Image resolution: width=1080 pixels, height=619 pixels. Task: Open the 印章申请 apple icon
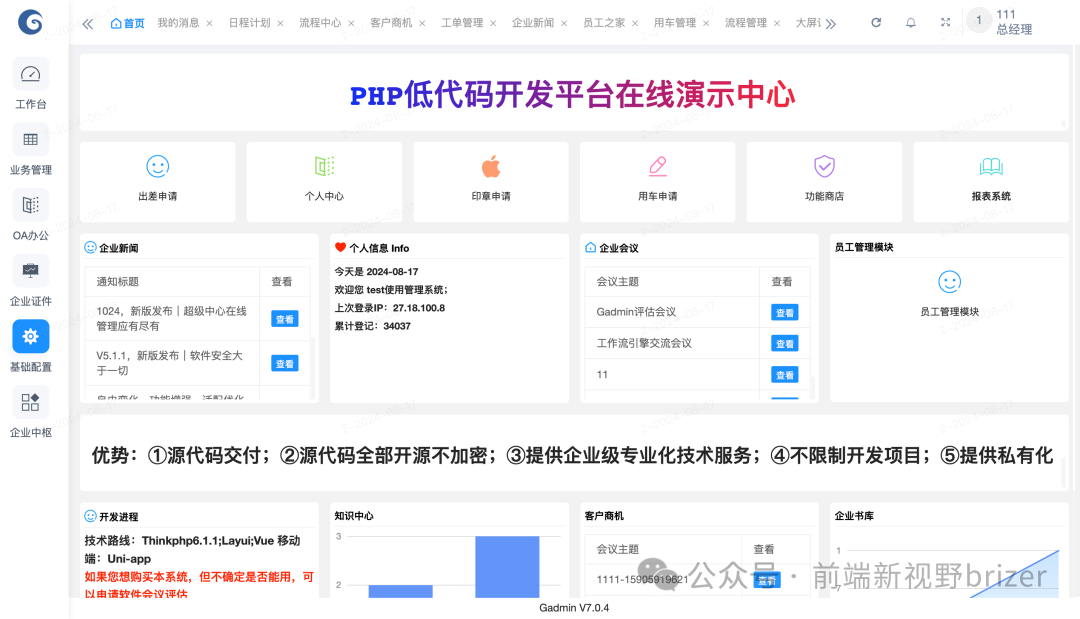pos(490,165)
